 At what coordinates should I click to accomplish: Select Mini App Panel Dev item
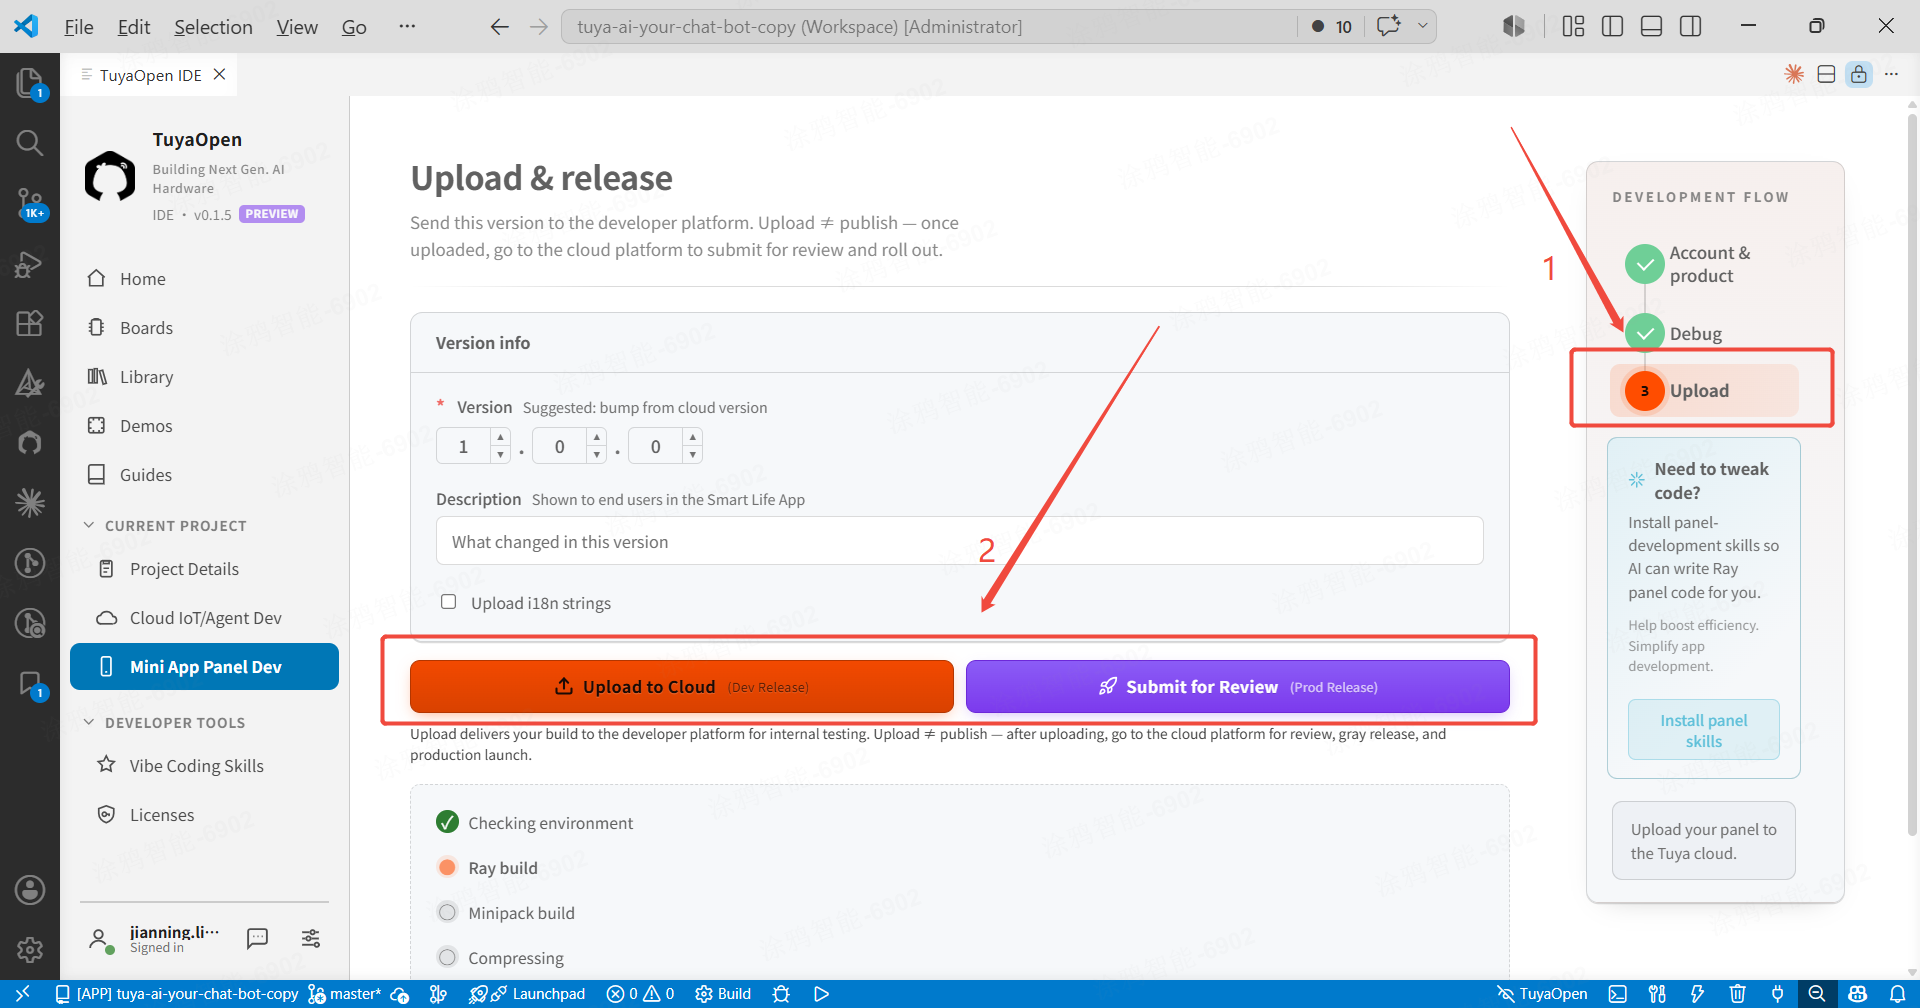(x=204, y=667)
